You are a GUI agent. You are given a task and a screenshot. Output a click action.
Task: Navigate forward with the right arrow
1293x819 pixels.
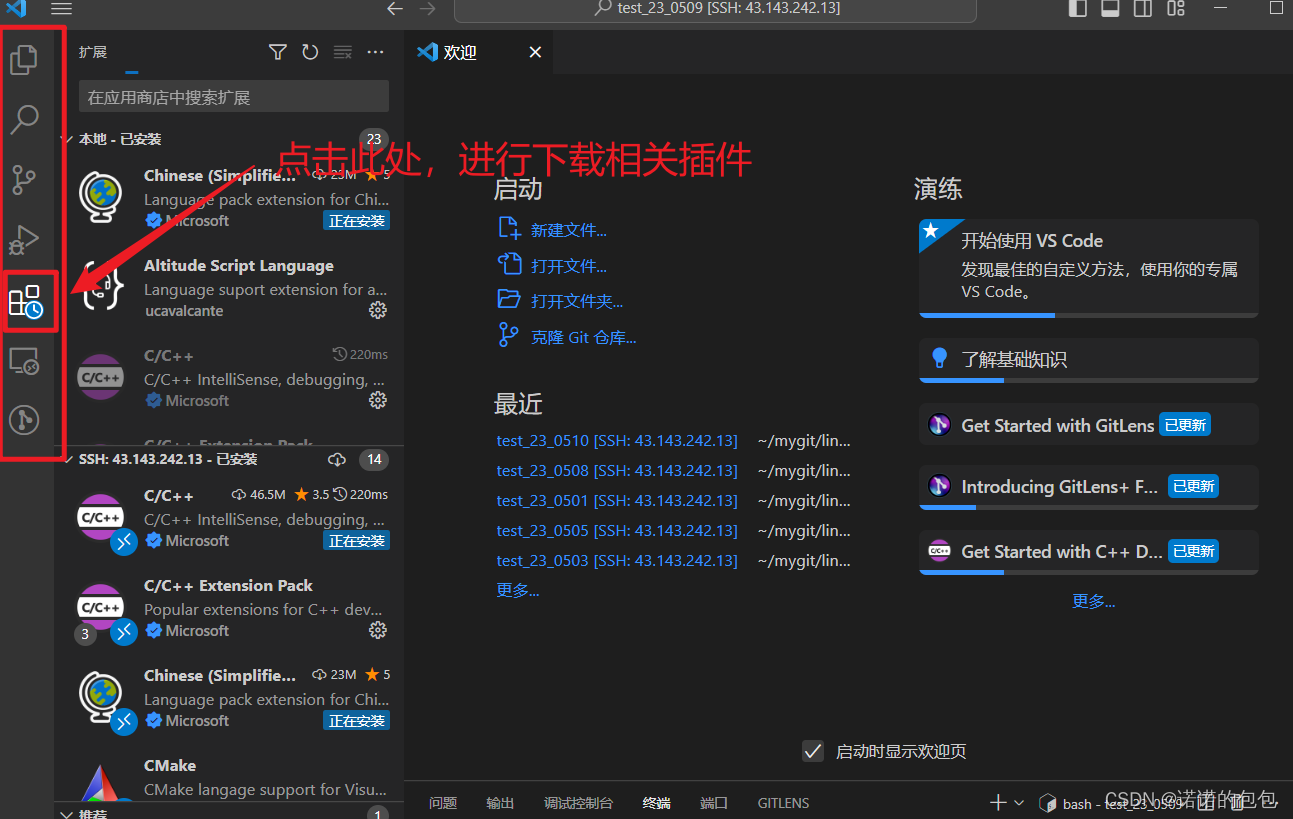pyautogui.click(x=427, y=8)
